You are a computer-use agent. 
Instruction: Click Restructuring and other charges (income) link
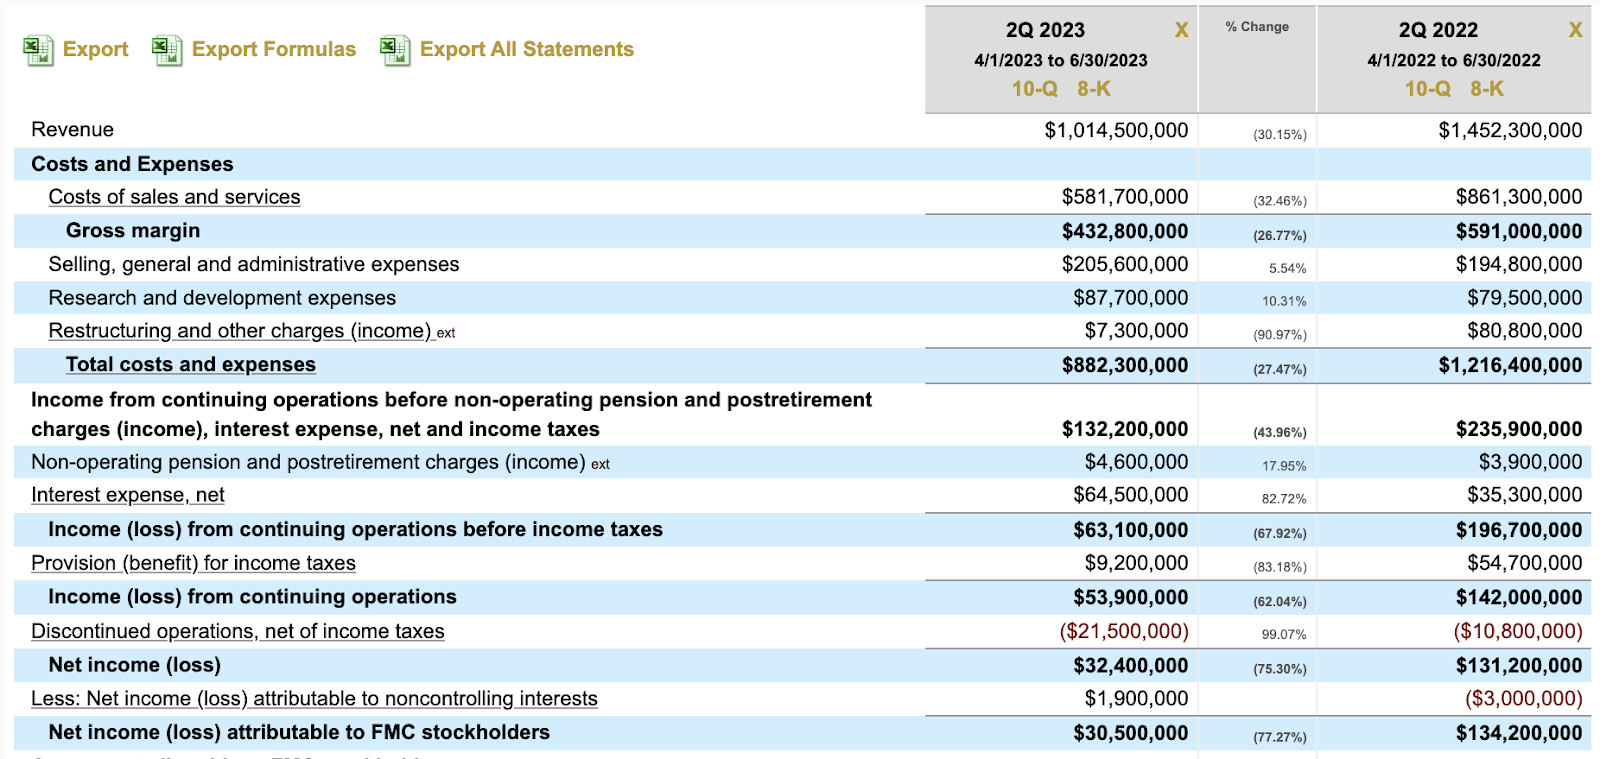239,331
